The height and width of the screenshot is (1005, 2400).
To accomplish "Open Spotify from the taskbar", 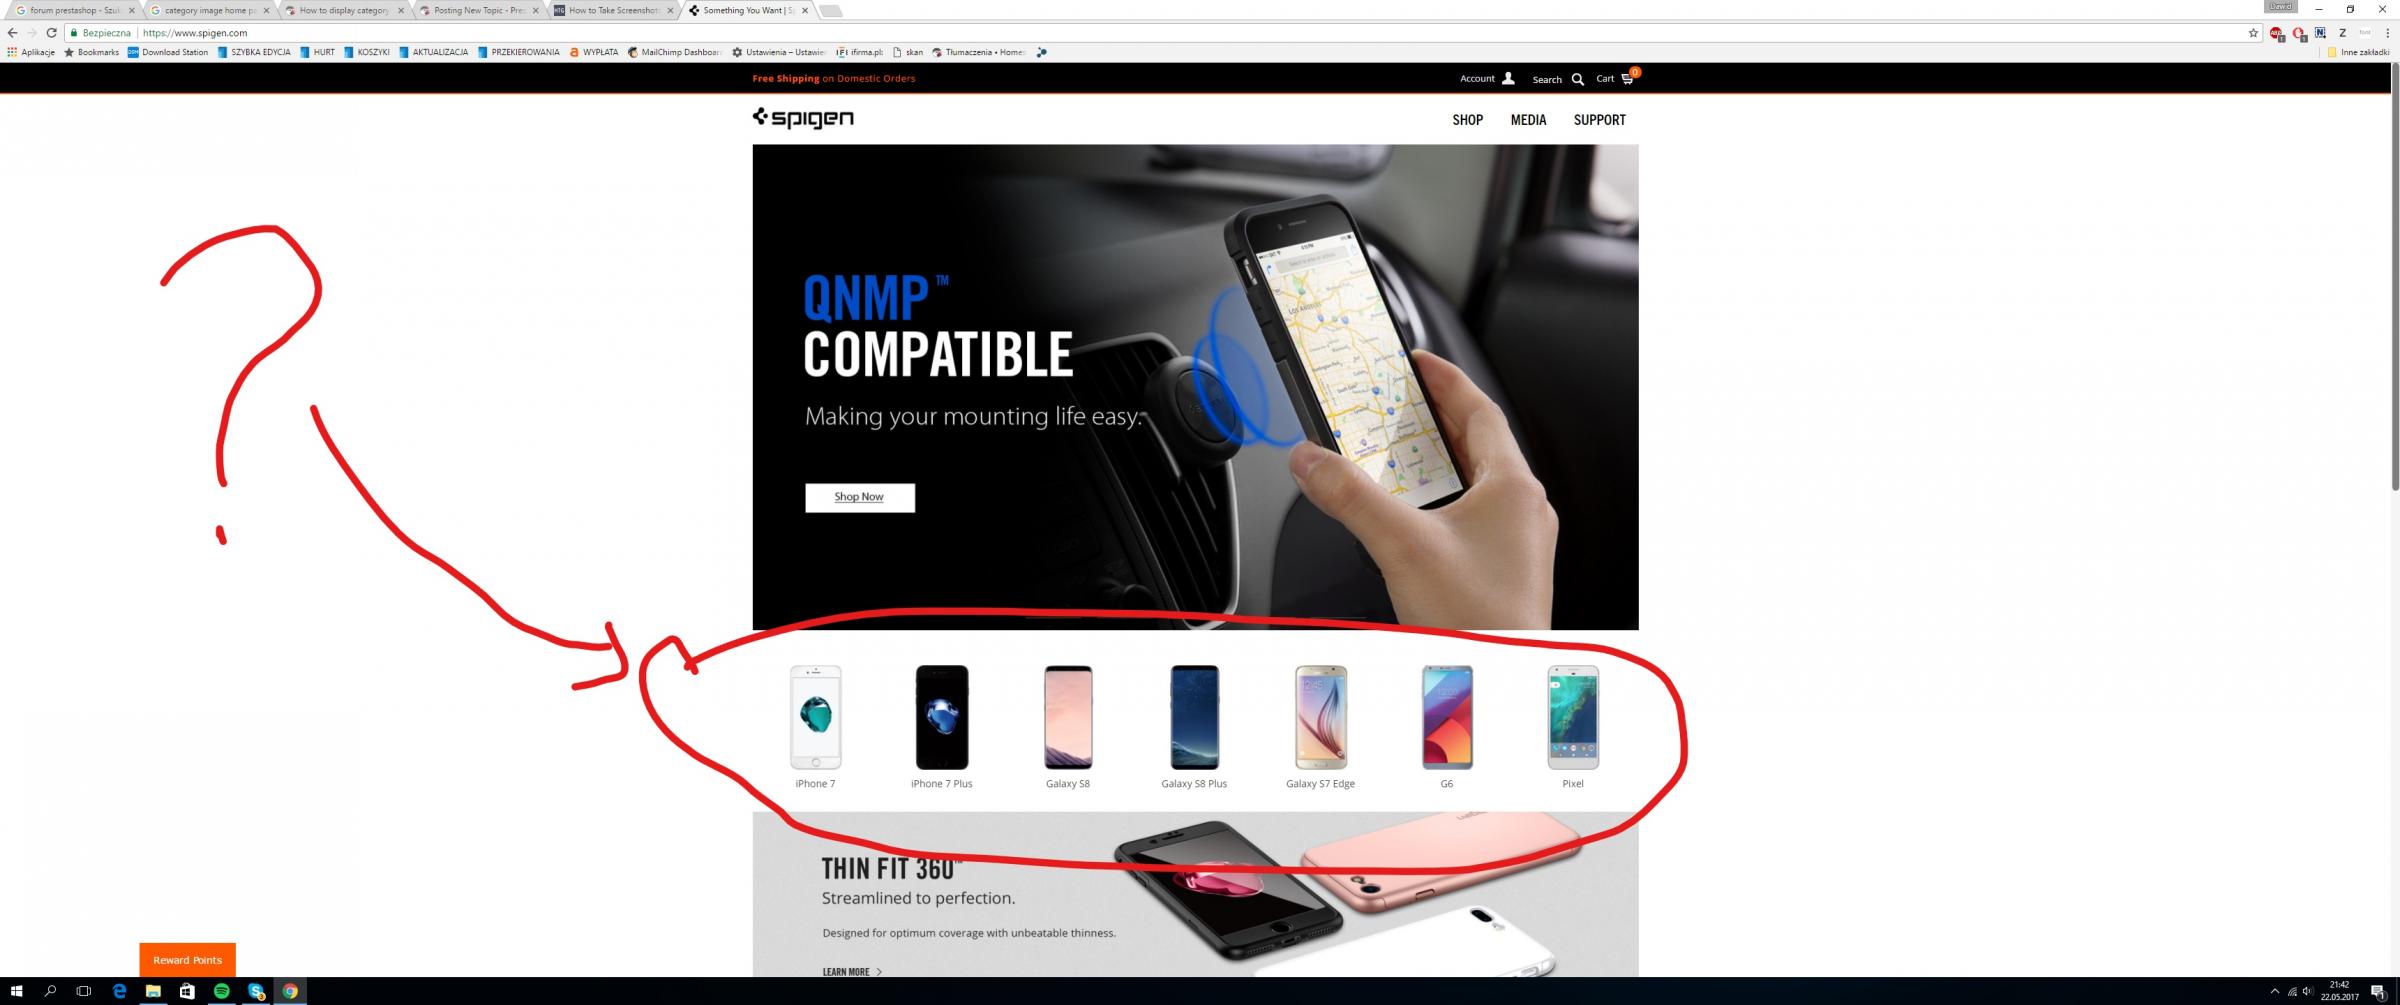I will 221,991.
